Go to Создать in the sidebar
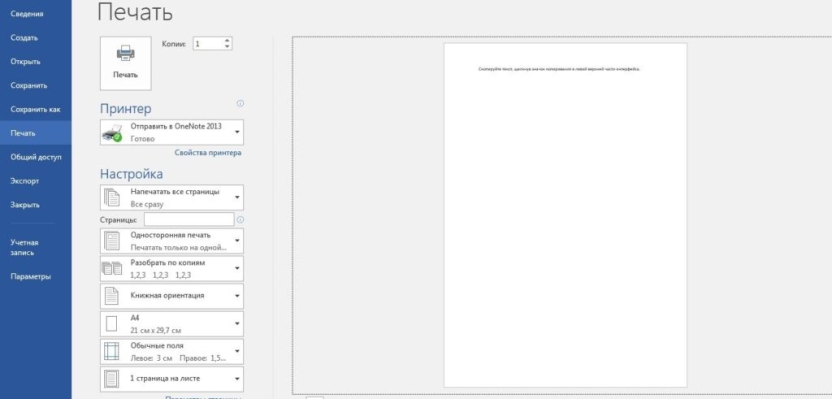The height and width of the screenshot is (399, 832). 24,38
